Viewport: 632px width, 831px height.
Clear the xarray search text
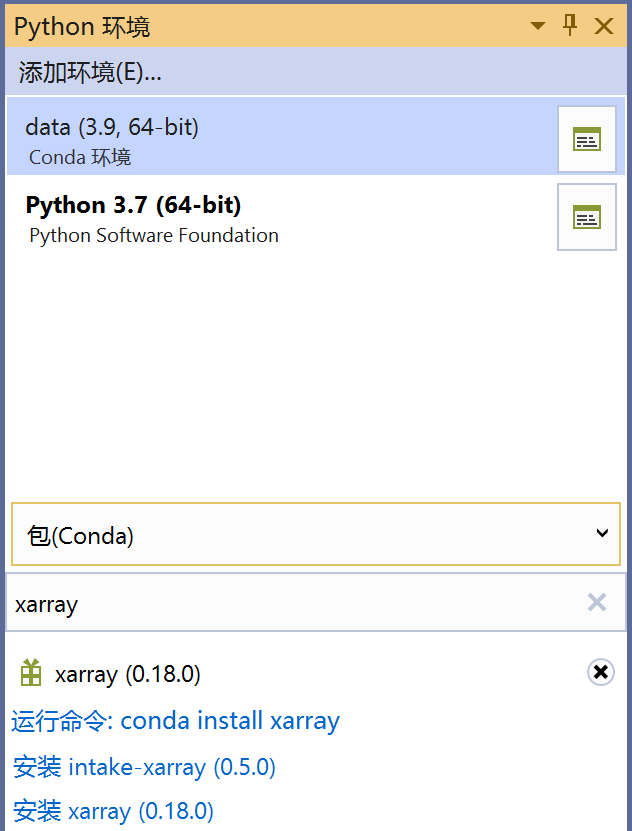click(597, 602)
